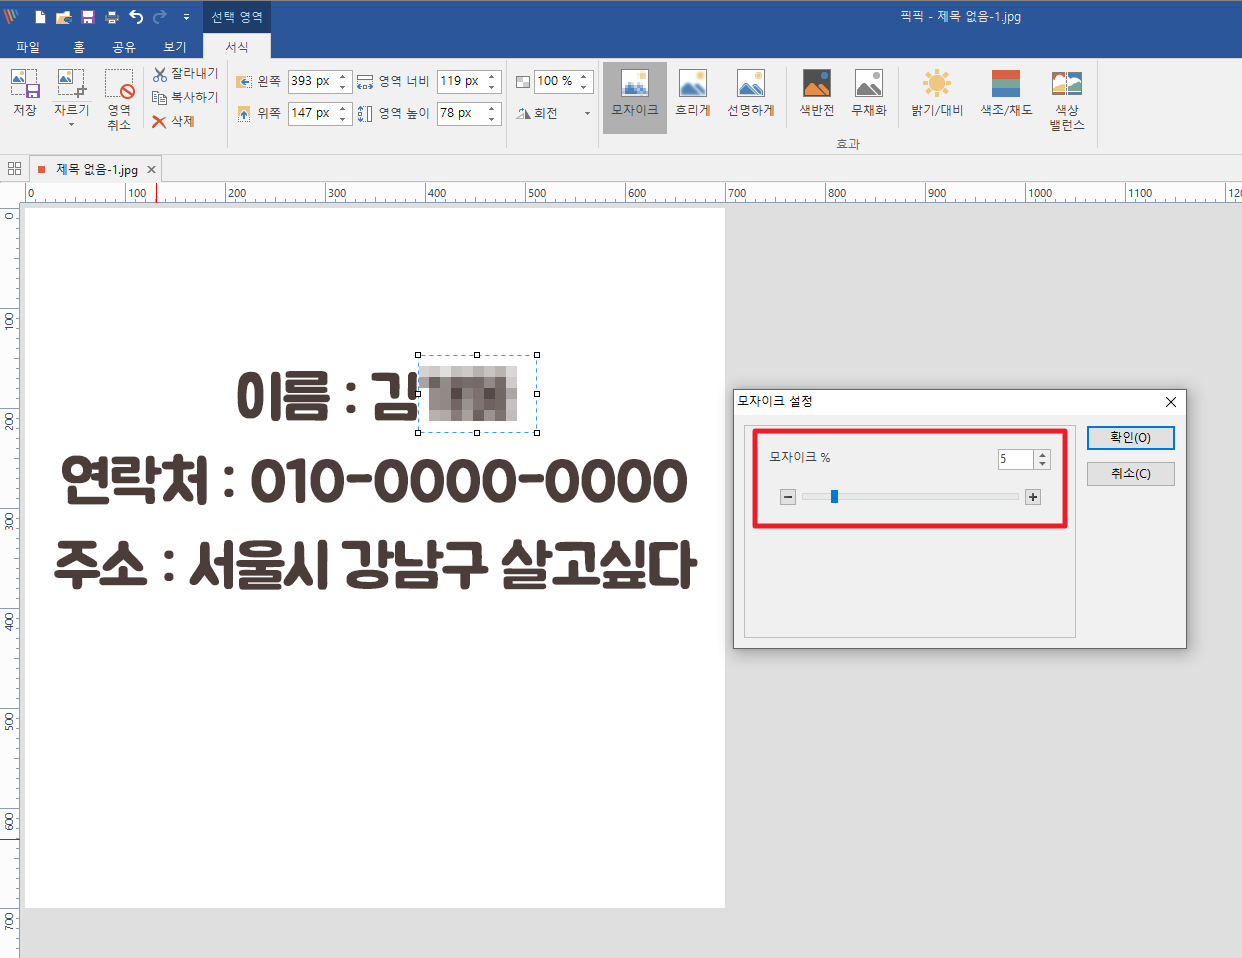
Task: Apply the 흐리게 (blur) effect
Action: click(x=692, y=94)
